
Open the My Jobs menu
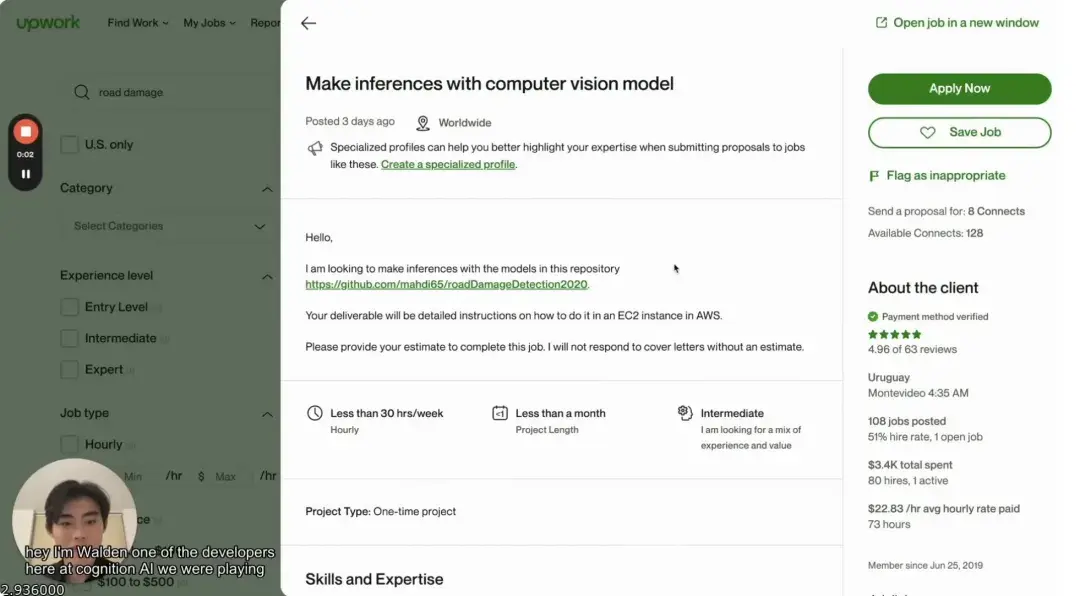pos(209,23)
